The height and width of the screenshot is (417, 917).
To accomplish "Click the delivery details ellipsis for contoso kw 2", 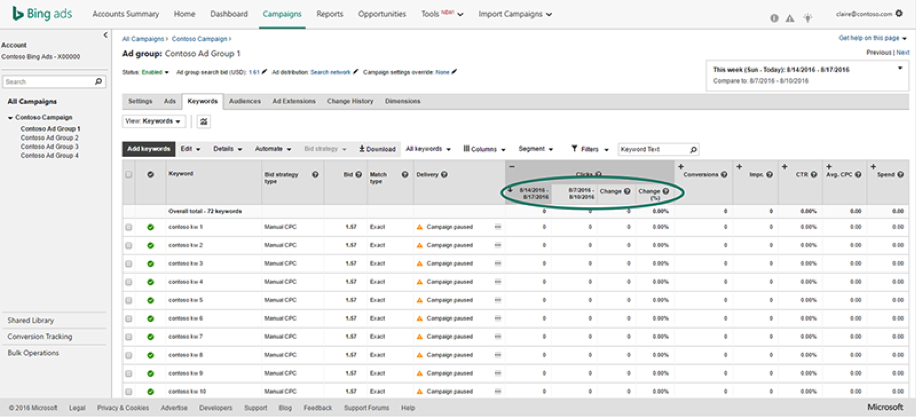I will [498, 245].
